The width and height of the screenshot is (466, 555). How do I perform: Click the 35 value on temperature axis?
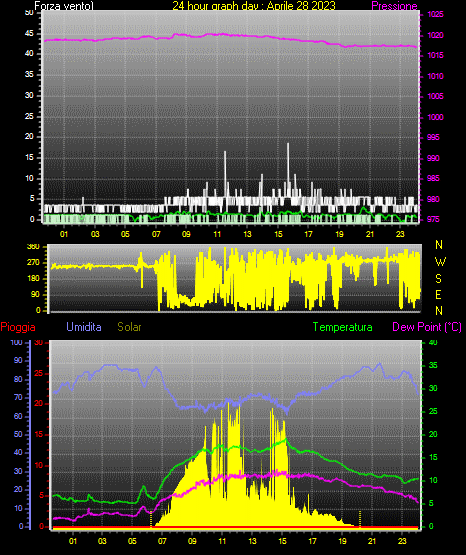click(x=433, y=365)
